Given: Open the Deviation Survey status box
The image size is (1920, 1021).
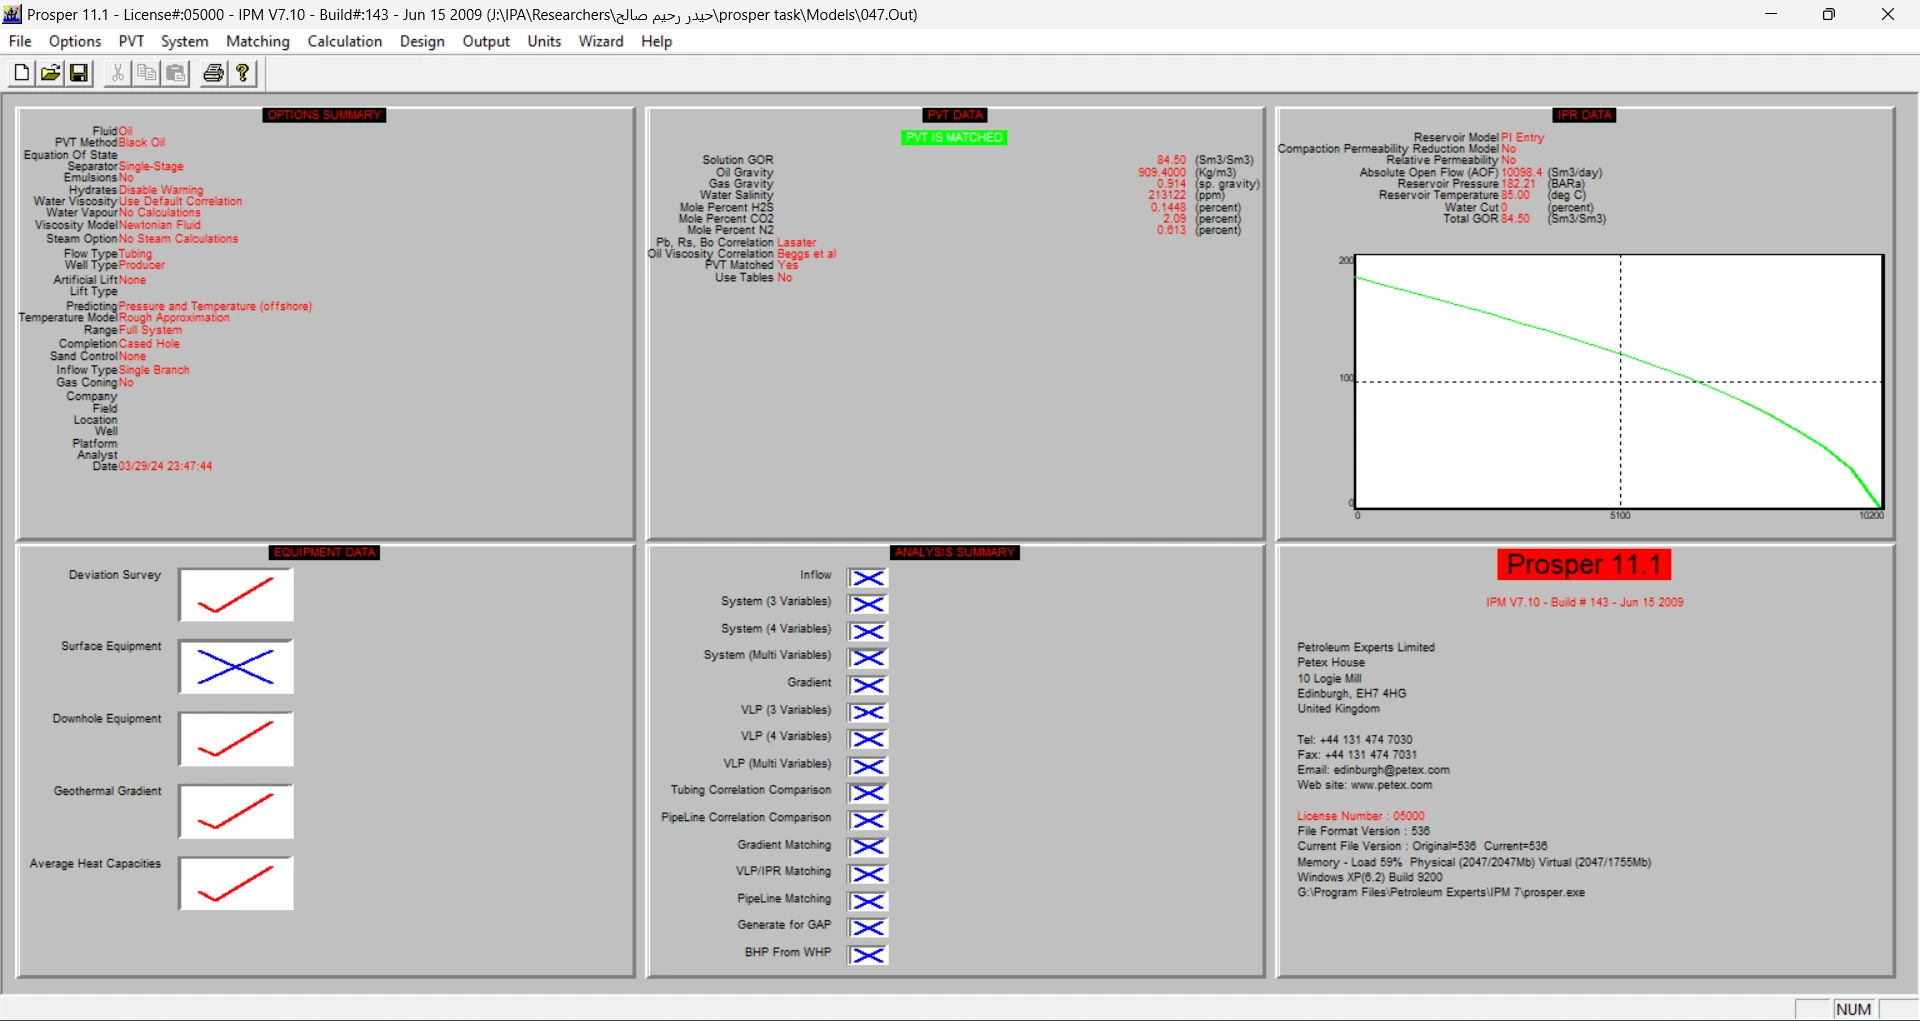Looking at the screenshot, I should (236, 595).
